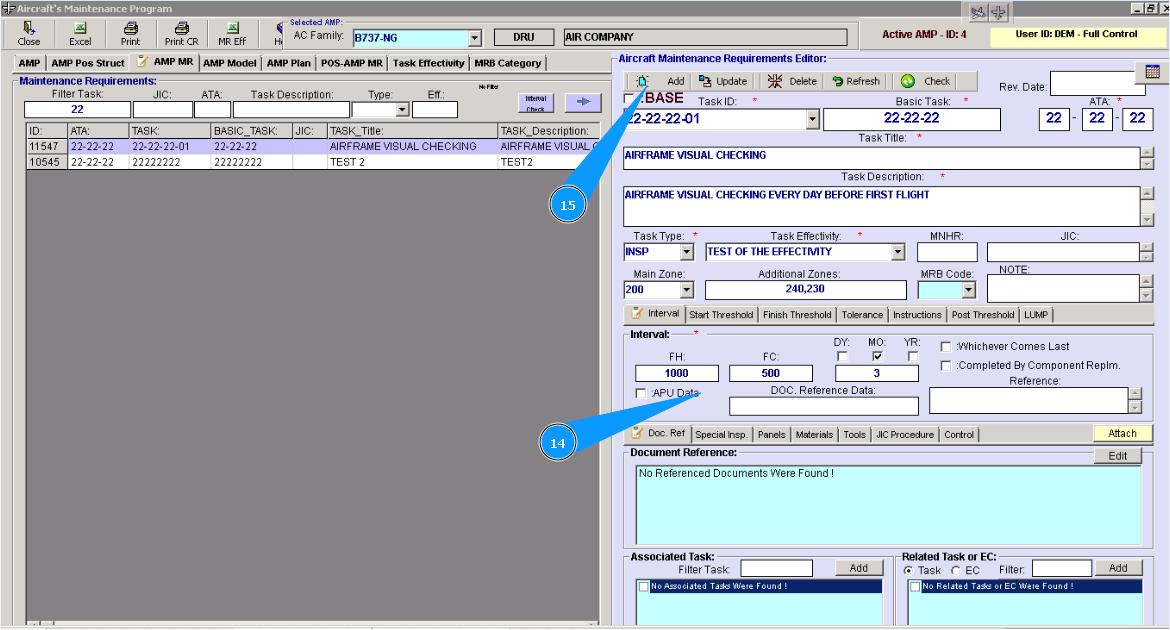Open the calendar icon beside Rev. Date
The image size is (1170, 630).
pos(1152,72)
